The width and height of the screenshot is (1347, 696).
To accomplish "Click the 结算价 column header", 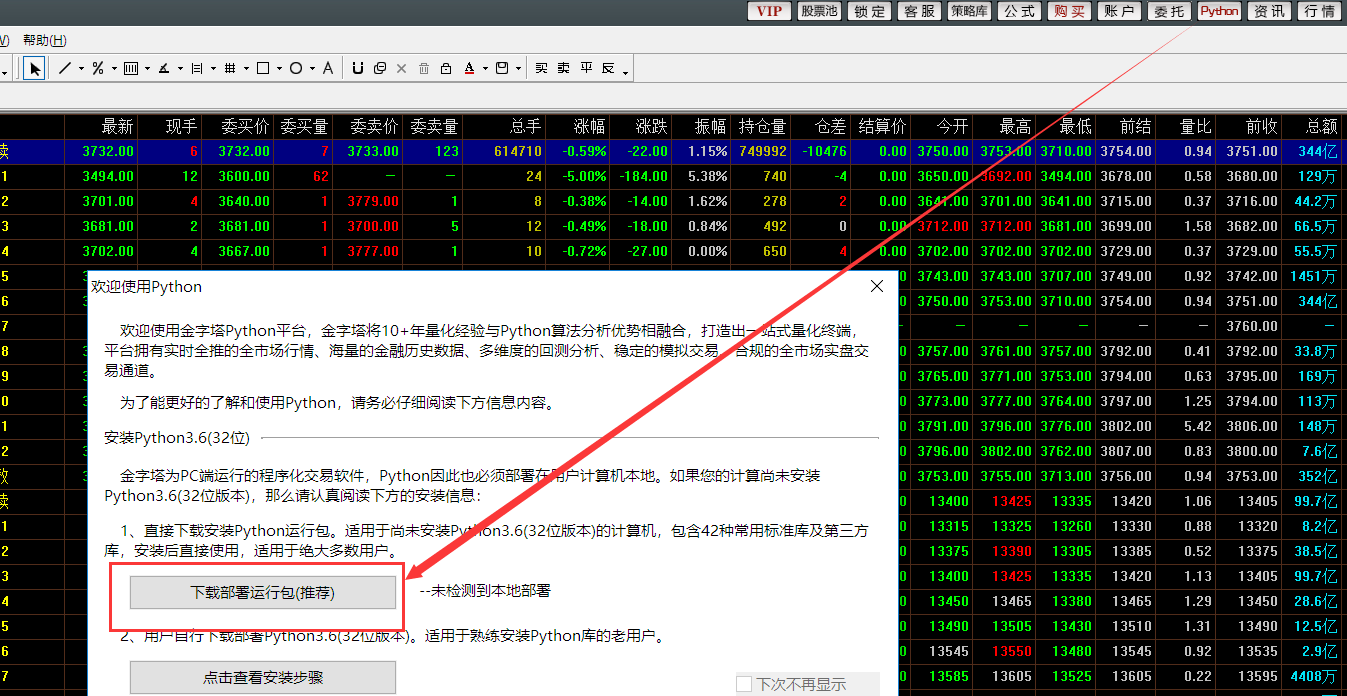I will point(882,127).
